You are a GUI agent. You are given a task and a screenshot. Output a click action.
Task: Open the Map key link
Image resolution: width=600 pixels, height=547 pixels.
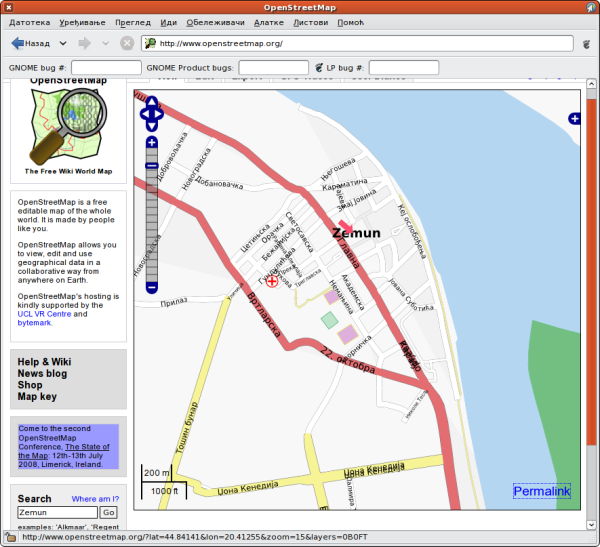(x=37, y=397)
